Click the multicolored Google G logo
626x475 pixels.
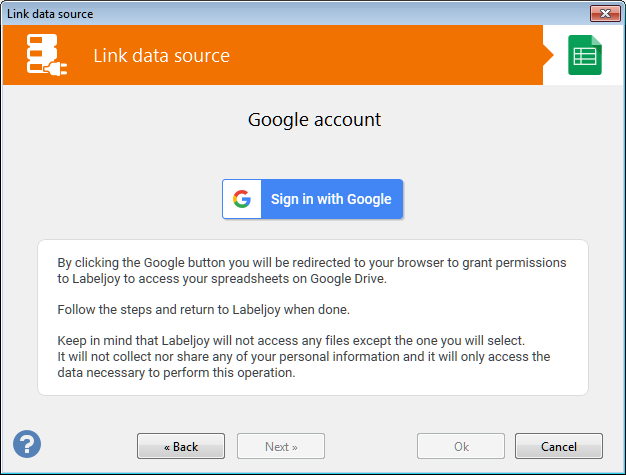coord(242,199)
